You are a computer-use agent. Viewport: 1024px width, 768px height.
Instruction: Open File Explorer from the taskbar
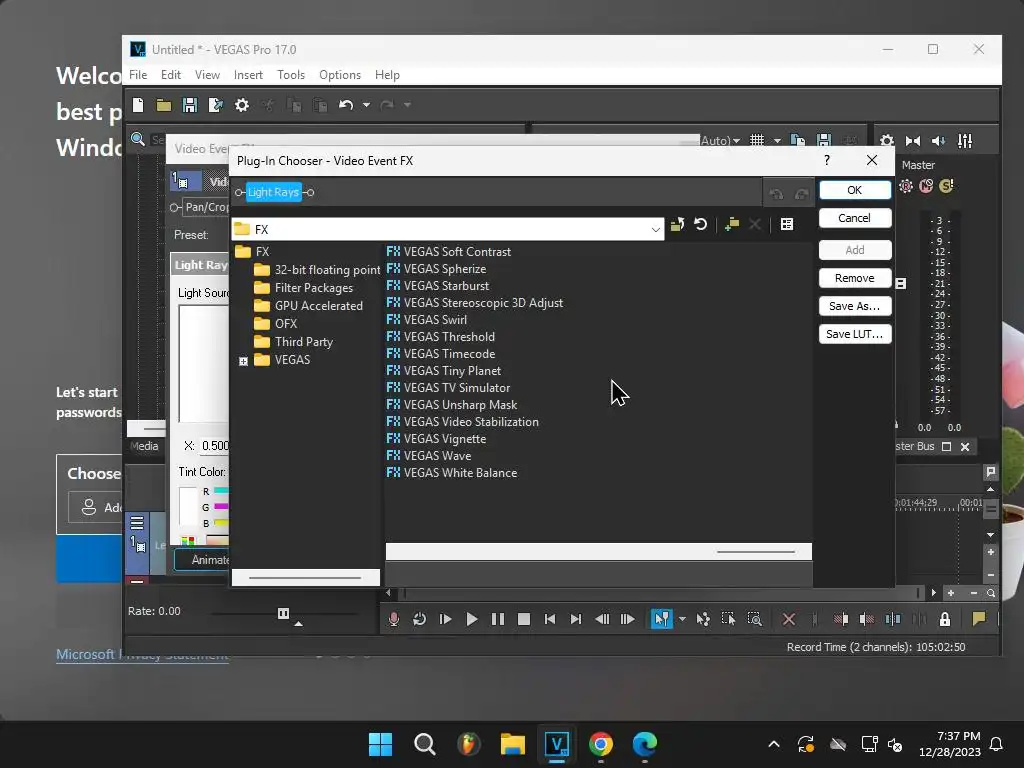coord(513,744)
